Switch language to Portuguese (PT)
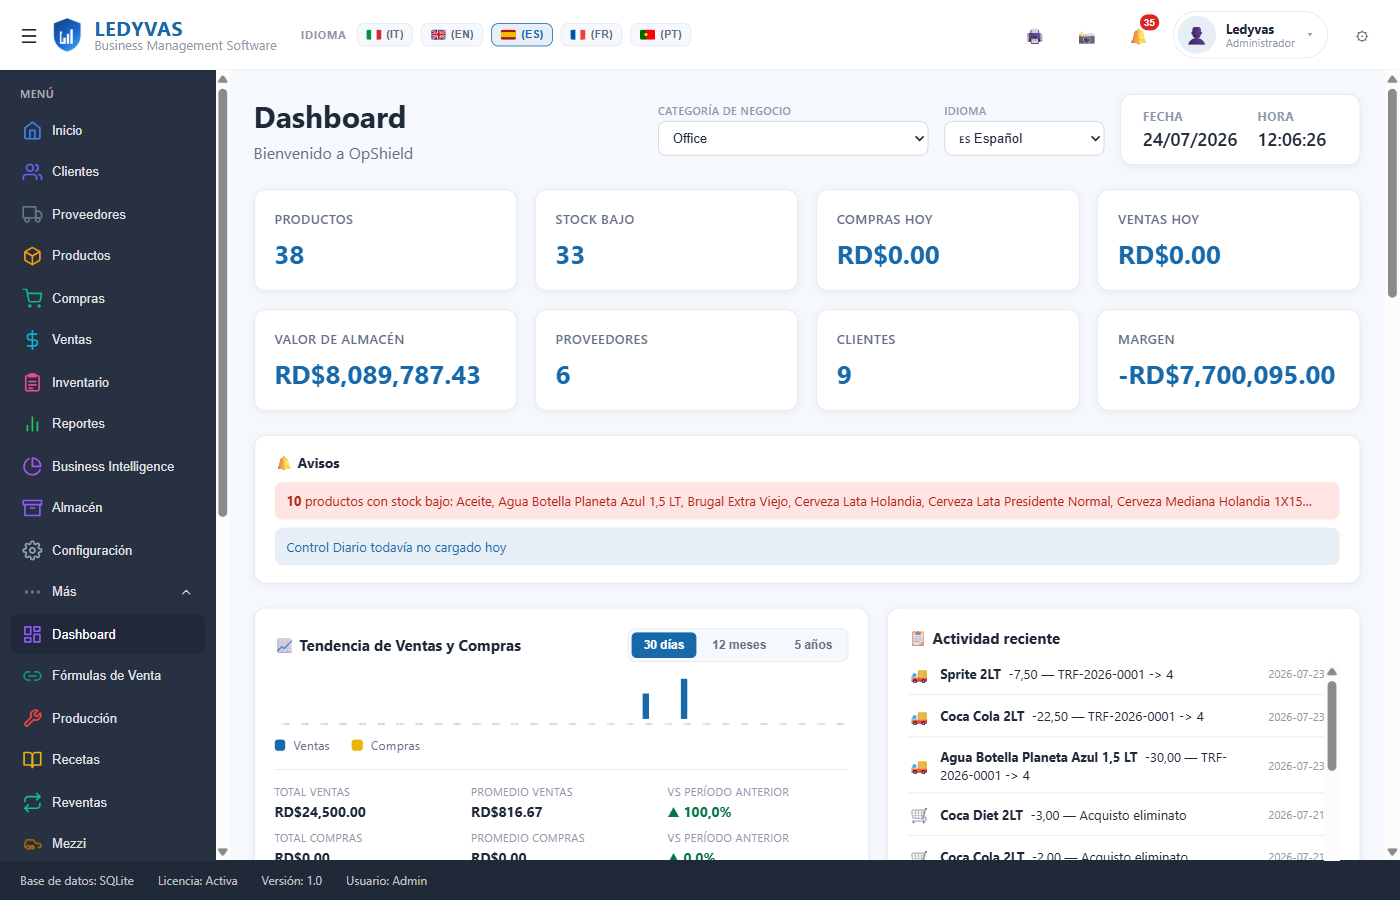This screenshot has height=900, width=1400. [x=661, y=35]
